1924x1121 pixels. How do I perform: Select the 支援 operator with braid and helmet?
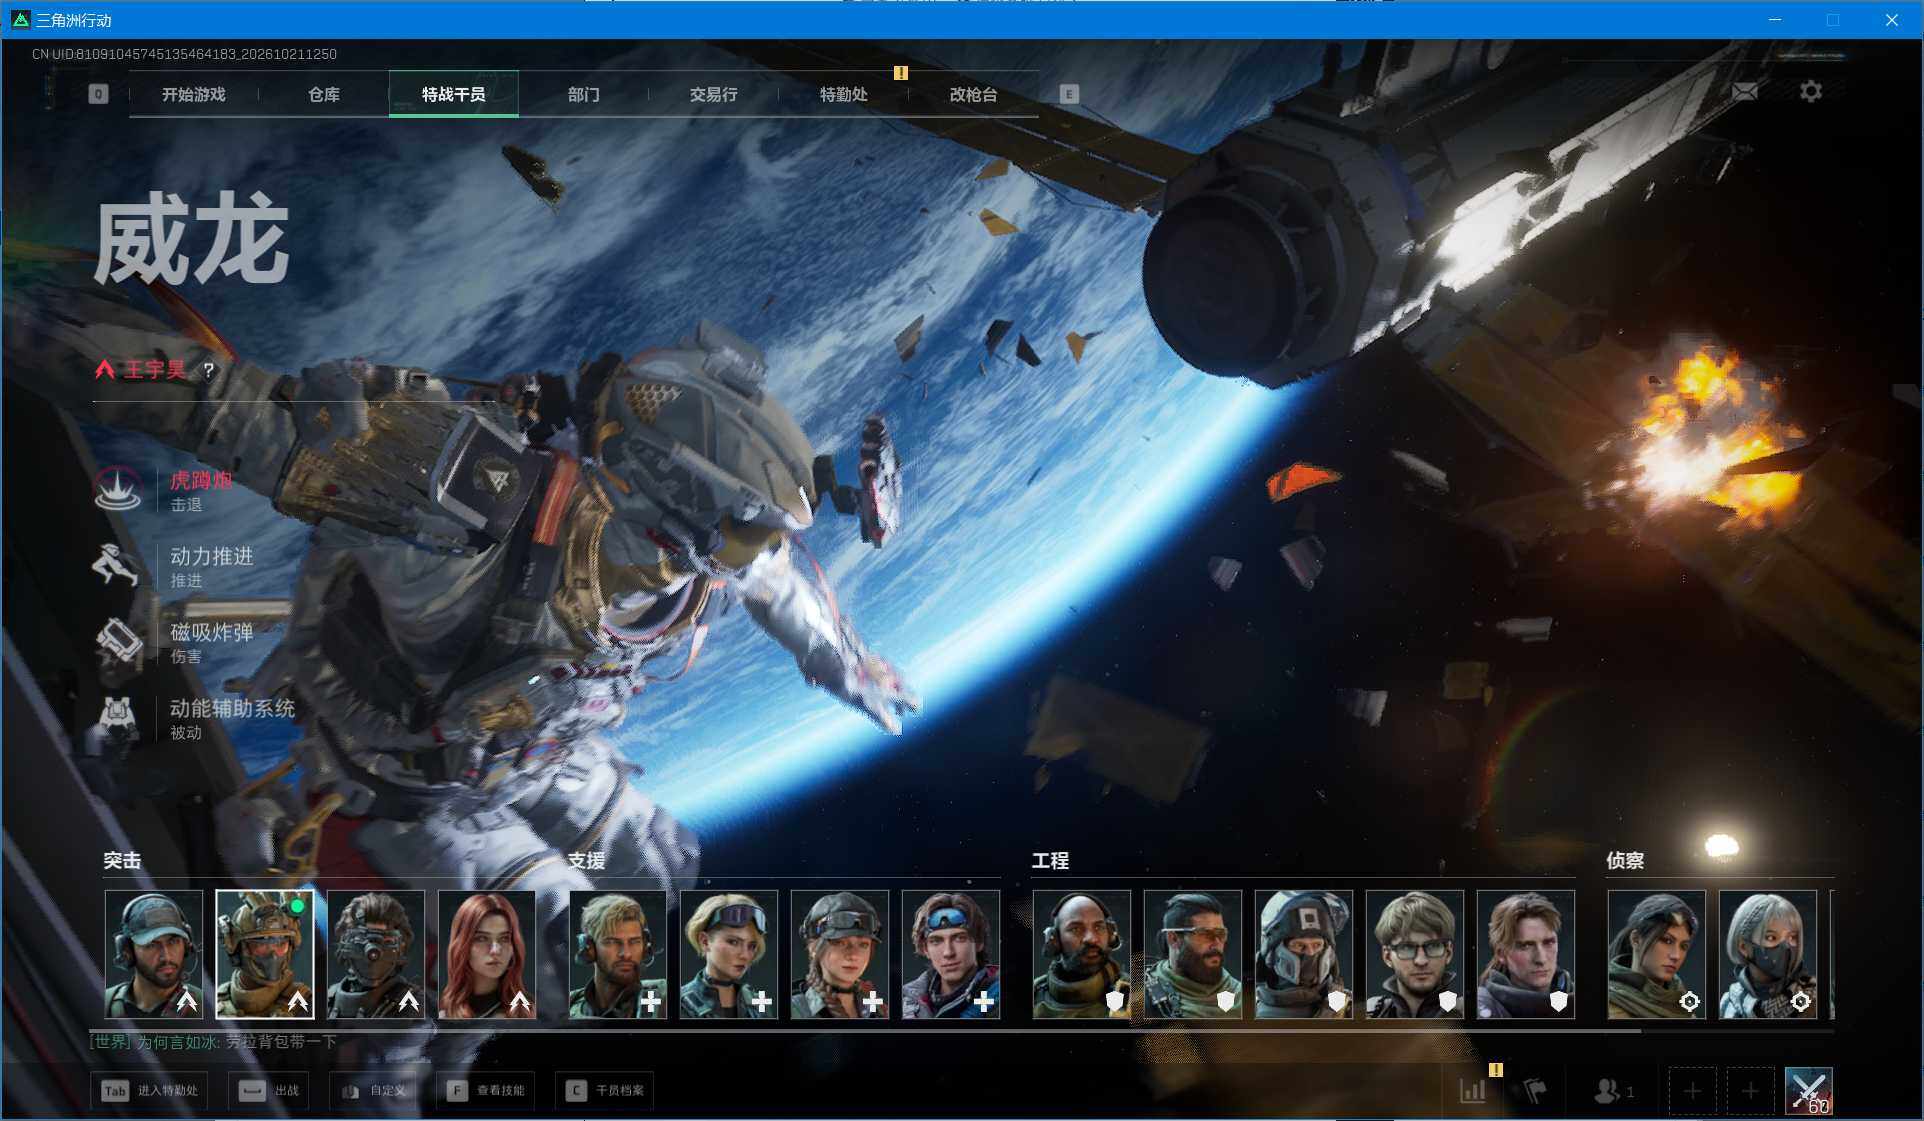click(840, 955)
